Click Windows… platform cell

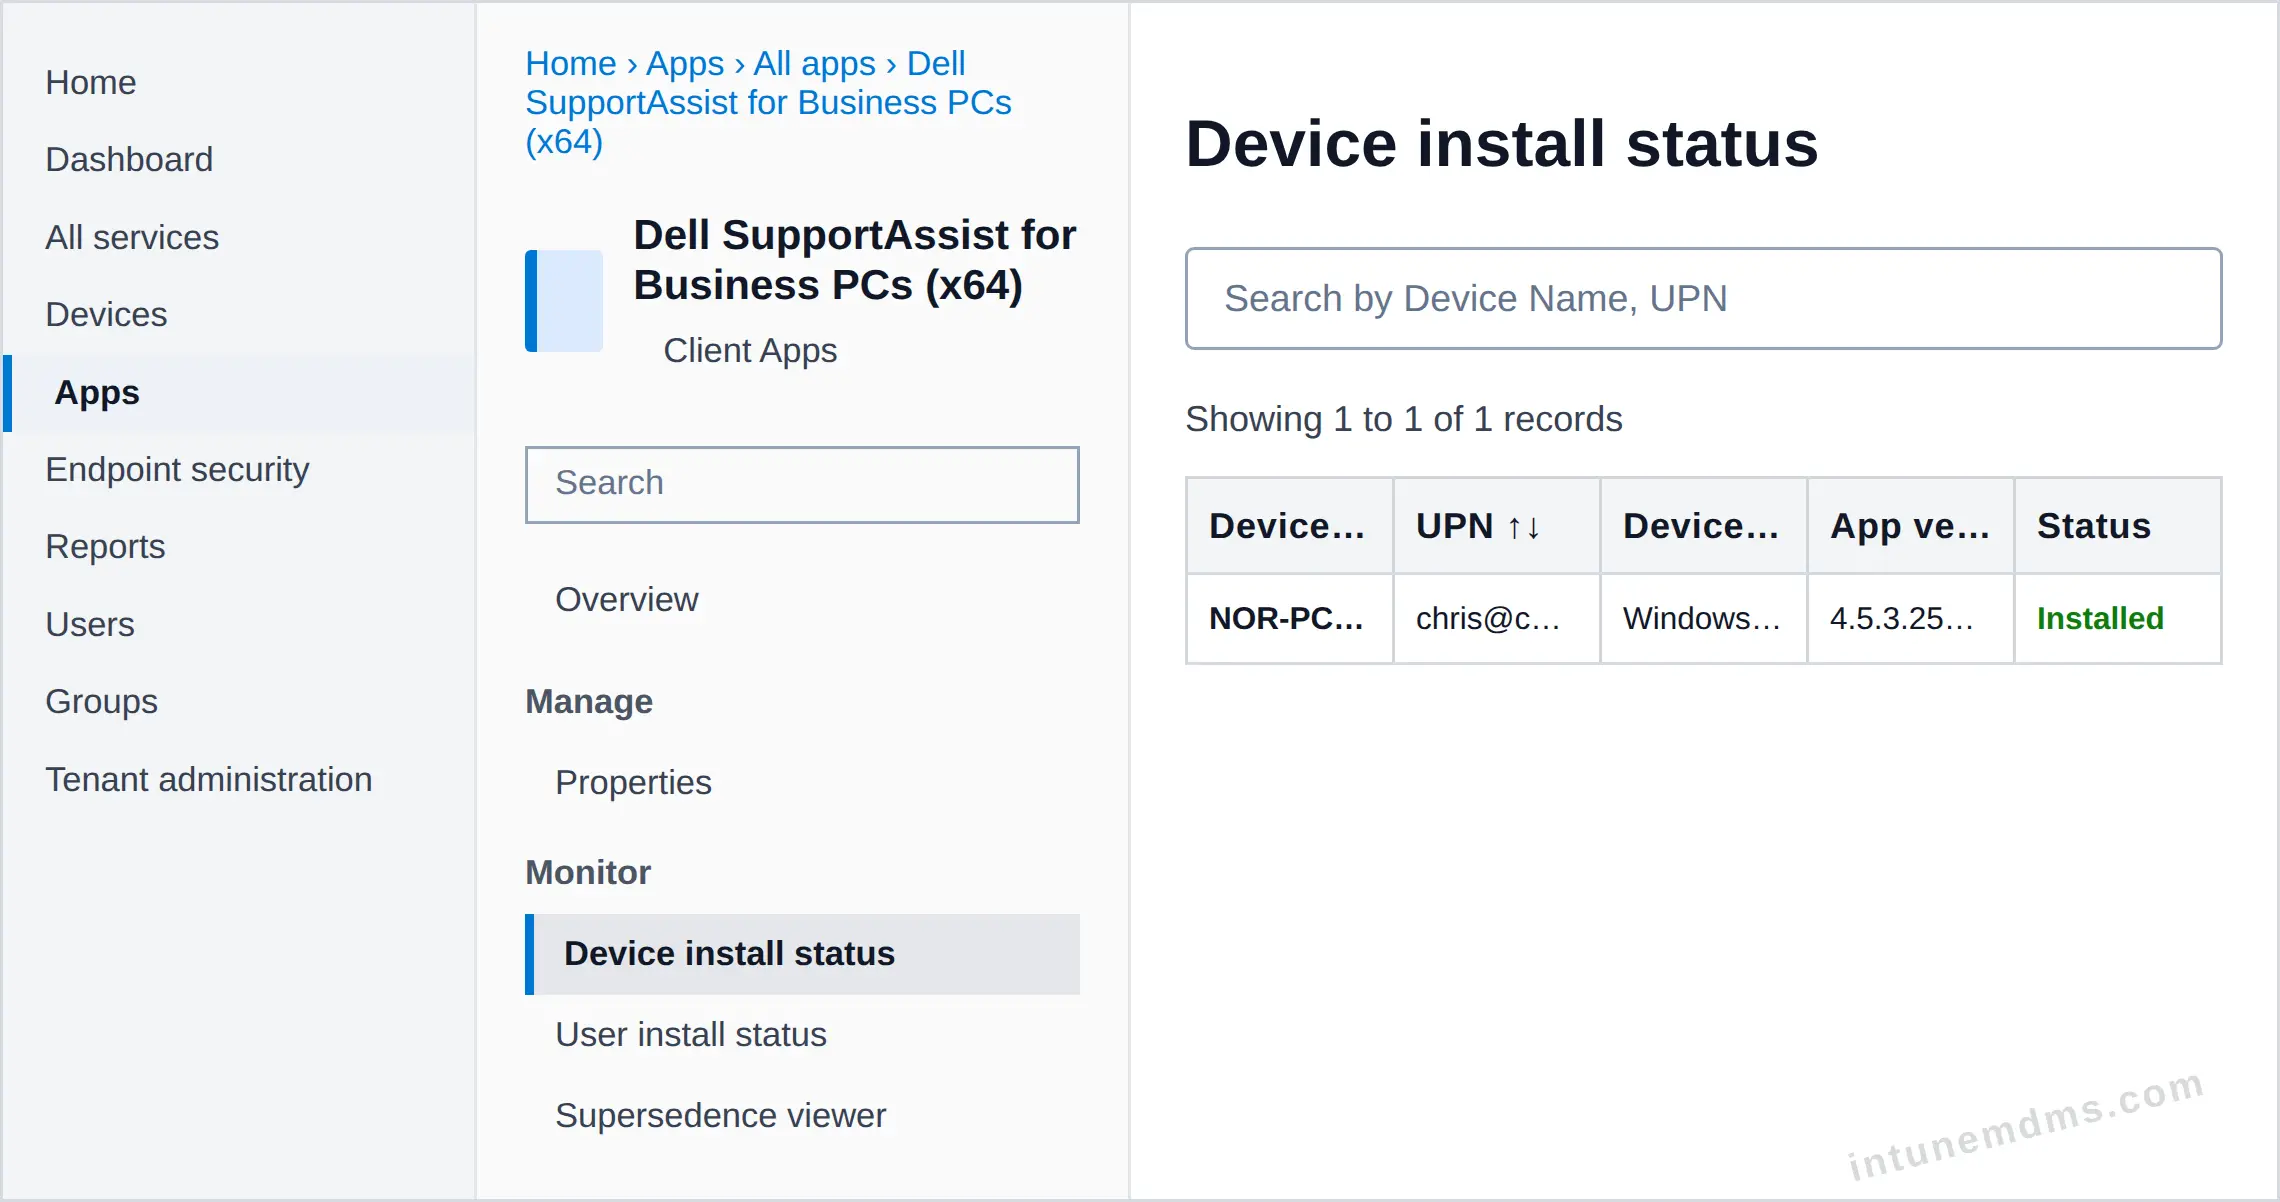tap(1703, 619)
